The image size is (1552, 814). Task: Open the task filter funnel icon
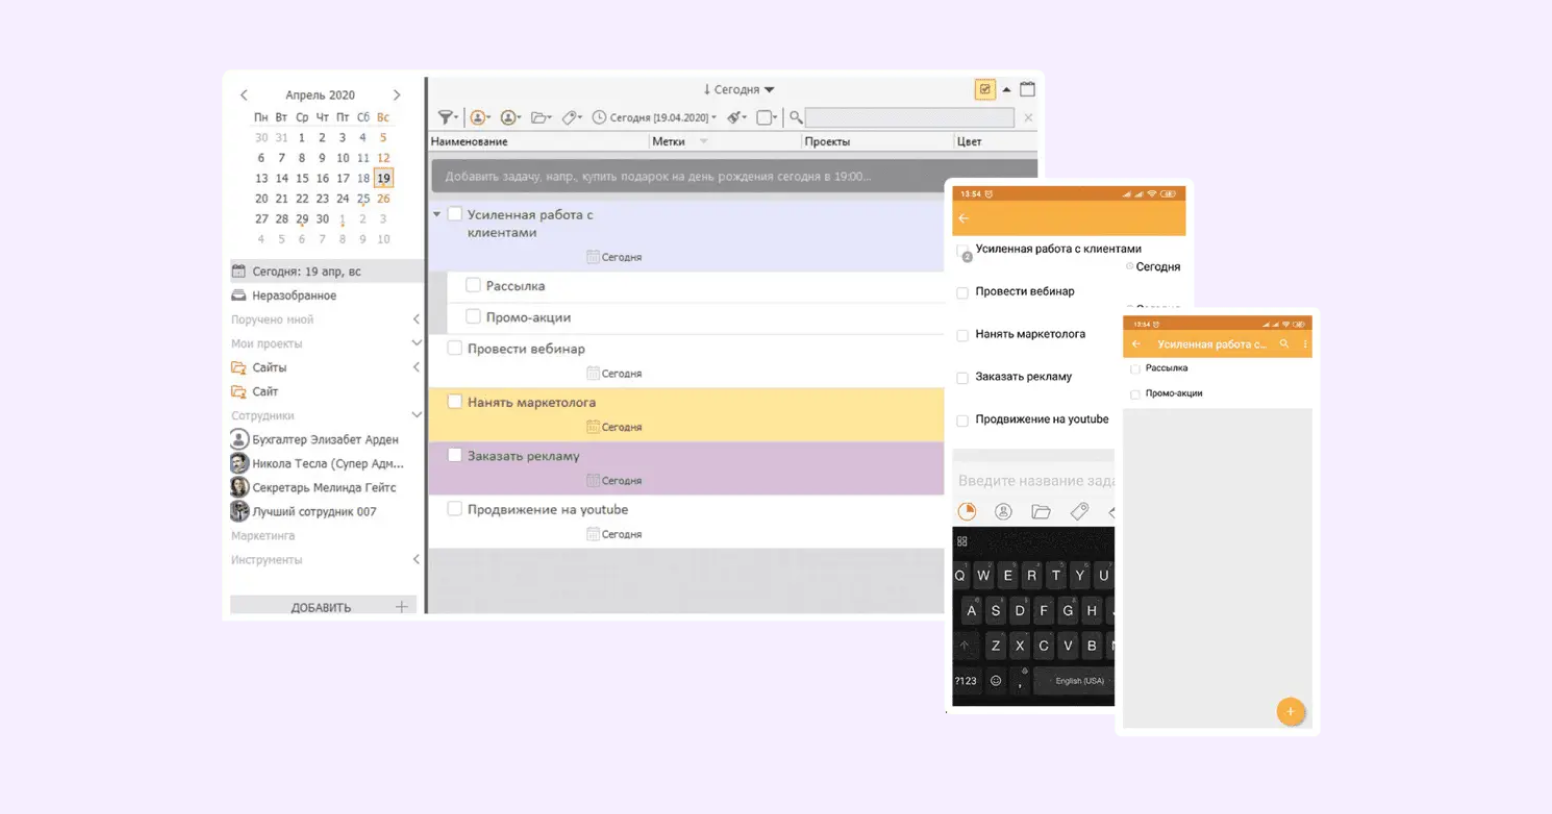pyautogui.click(x=446, y=118)
